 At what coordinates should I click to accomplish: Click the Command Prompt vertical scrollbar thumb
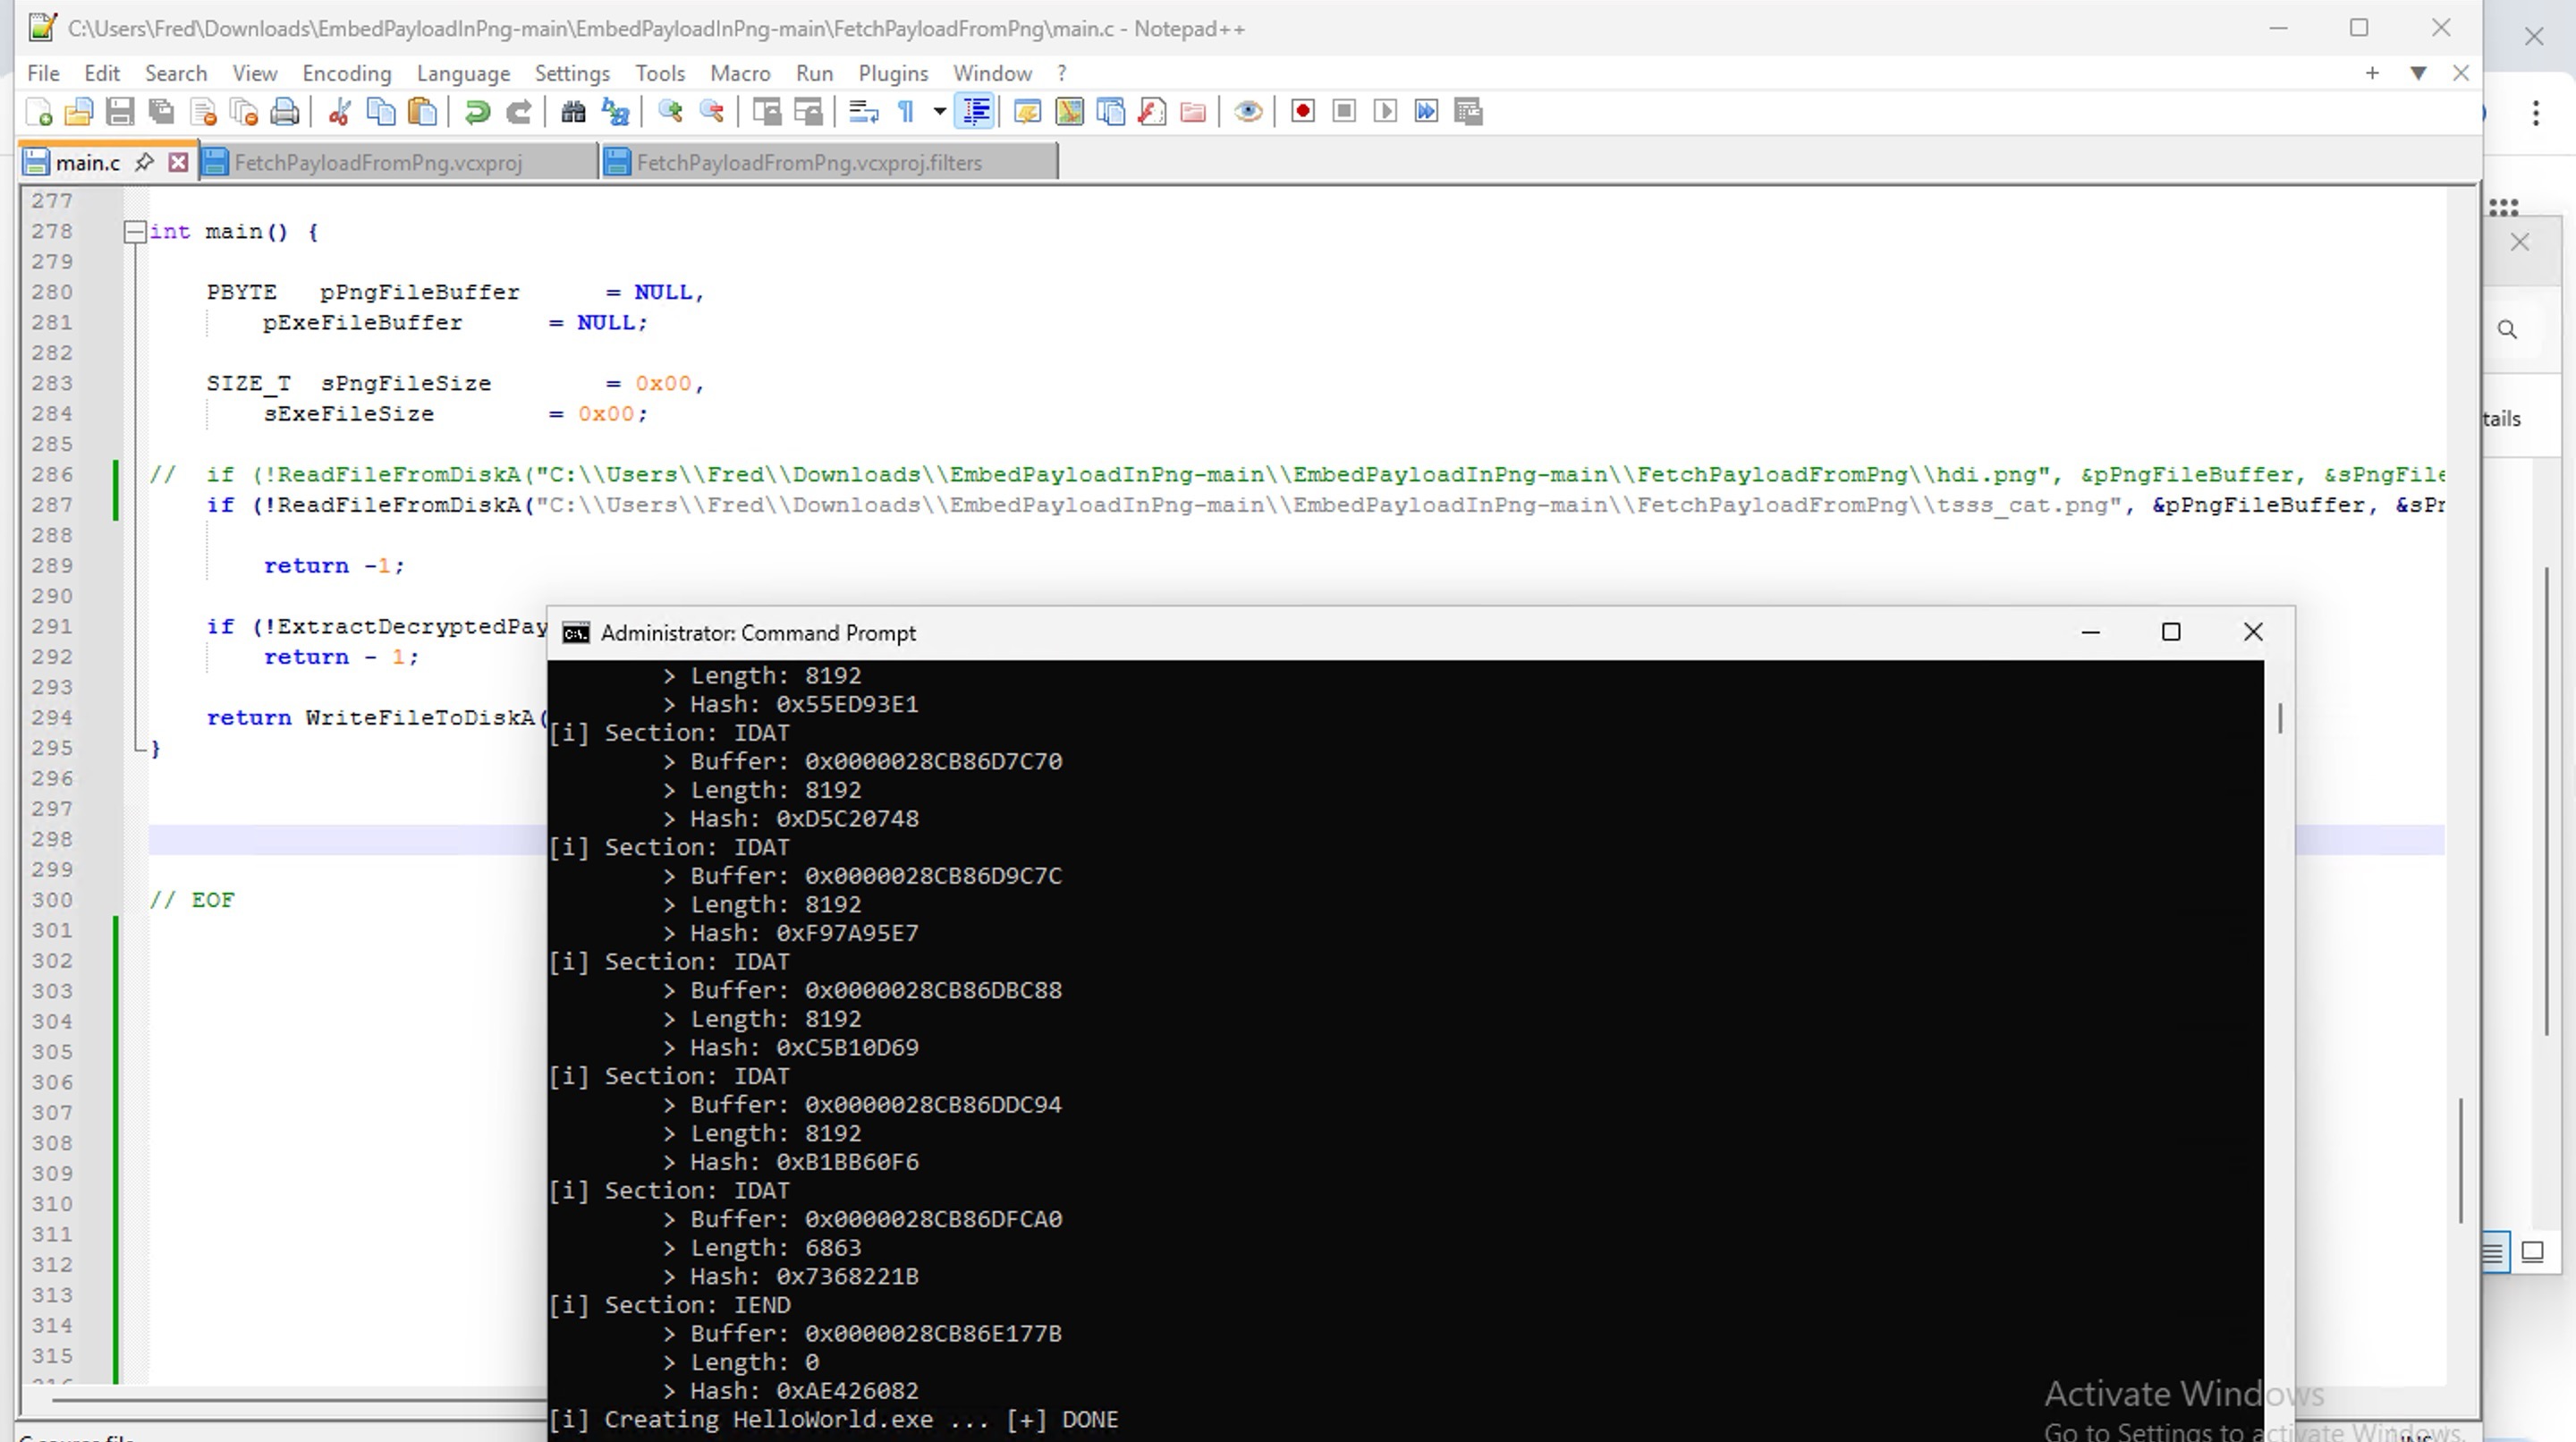pyautogui.click(x=2280, y=718)
